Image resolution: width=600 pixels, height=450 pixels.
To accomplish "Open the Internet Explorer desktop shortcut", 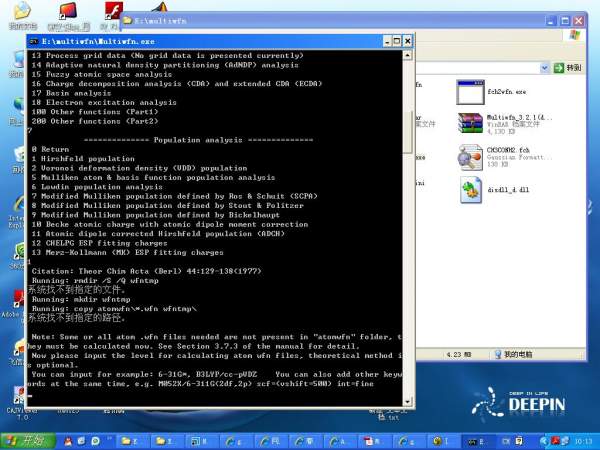I will click(x=18, y=205).
